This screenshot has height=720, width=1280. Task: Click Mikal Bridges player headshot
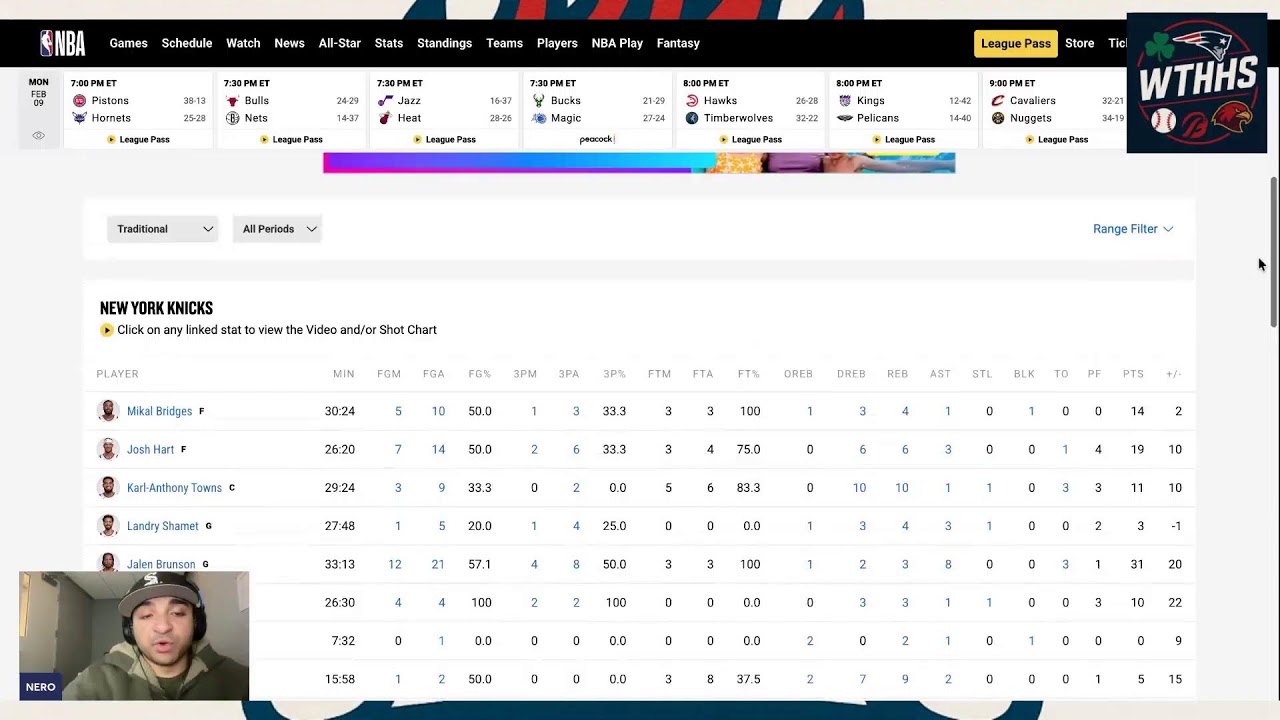pyautogui.click(x=108, y=411)
